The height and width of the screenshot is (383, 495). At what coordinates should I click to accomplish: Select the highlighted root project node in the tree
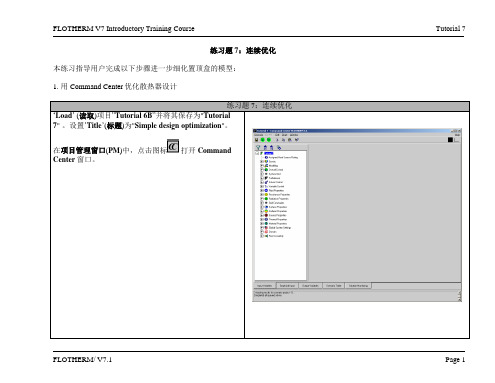[x=269, y=153]
